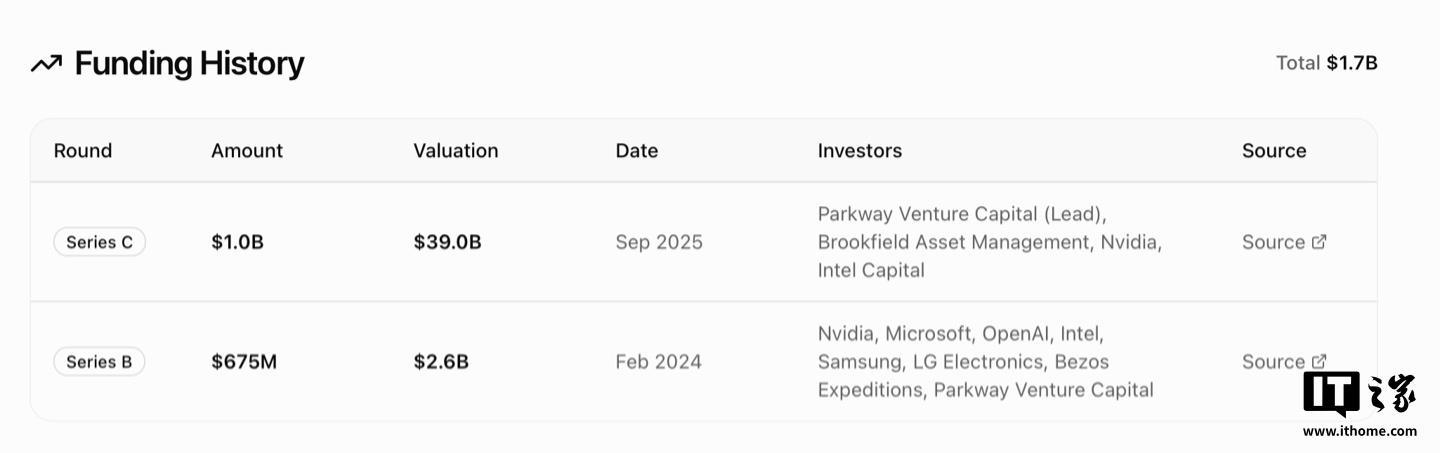Click the Source column header
This screenshot has width=1440, height=453.
click(1274, 151)
